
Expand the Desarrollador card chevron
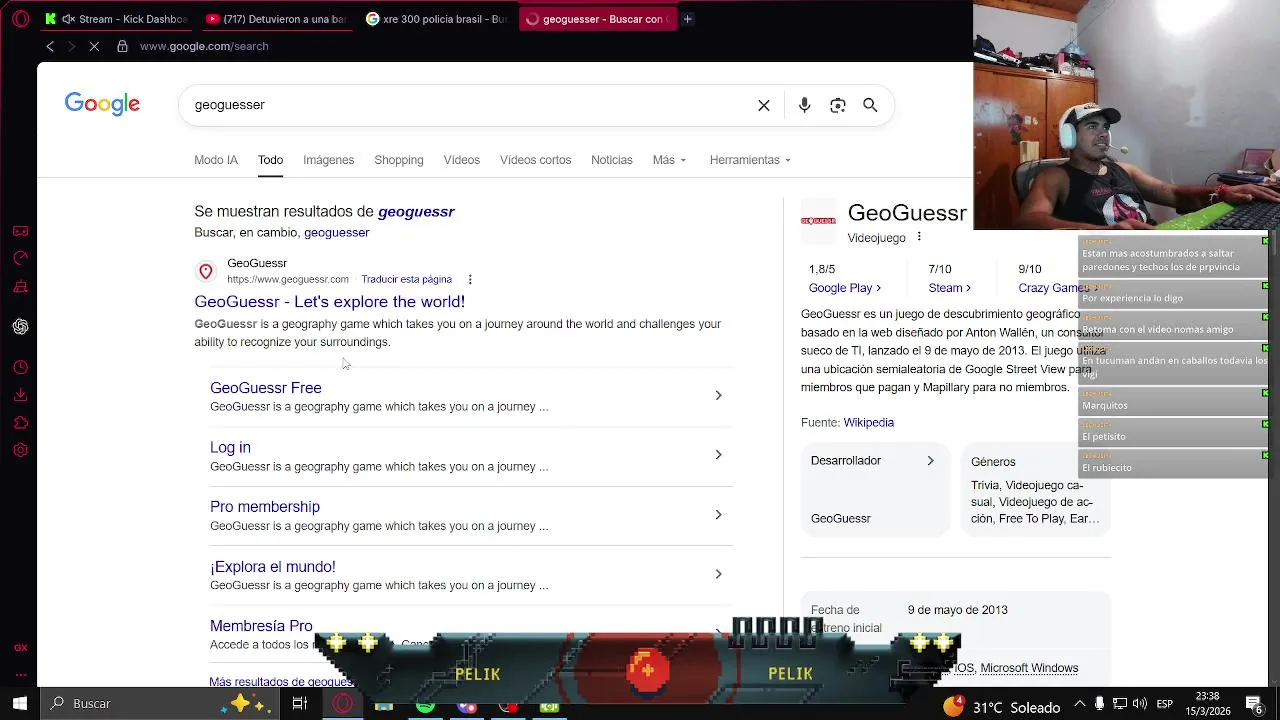(930, 461)
